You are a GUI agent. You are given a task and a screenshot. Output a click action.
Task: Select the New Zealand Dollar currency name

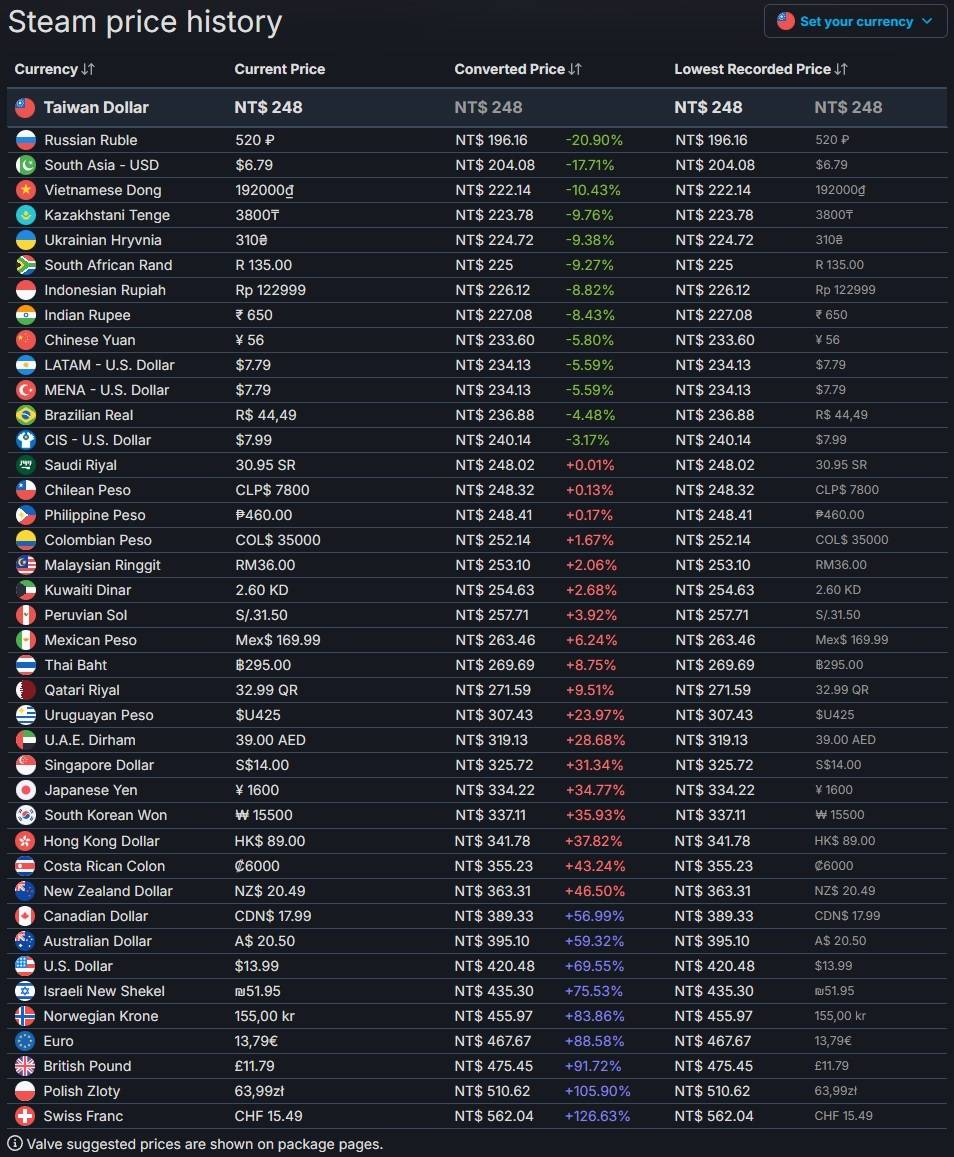108,891
